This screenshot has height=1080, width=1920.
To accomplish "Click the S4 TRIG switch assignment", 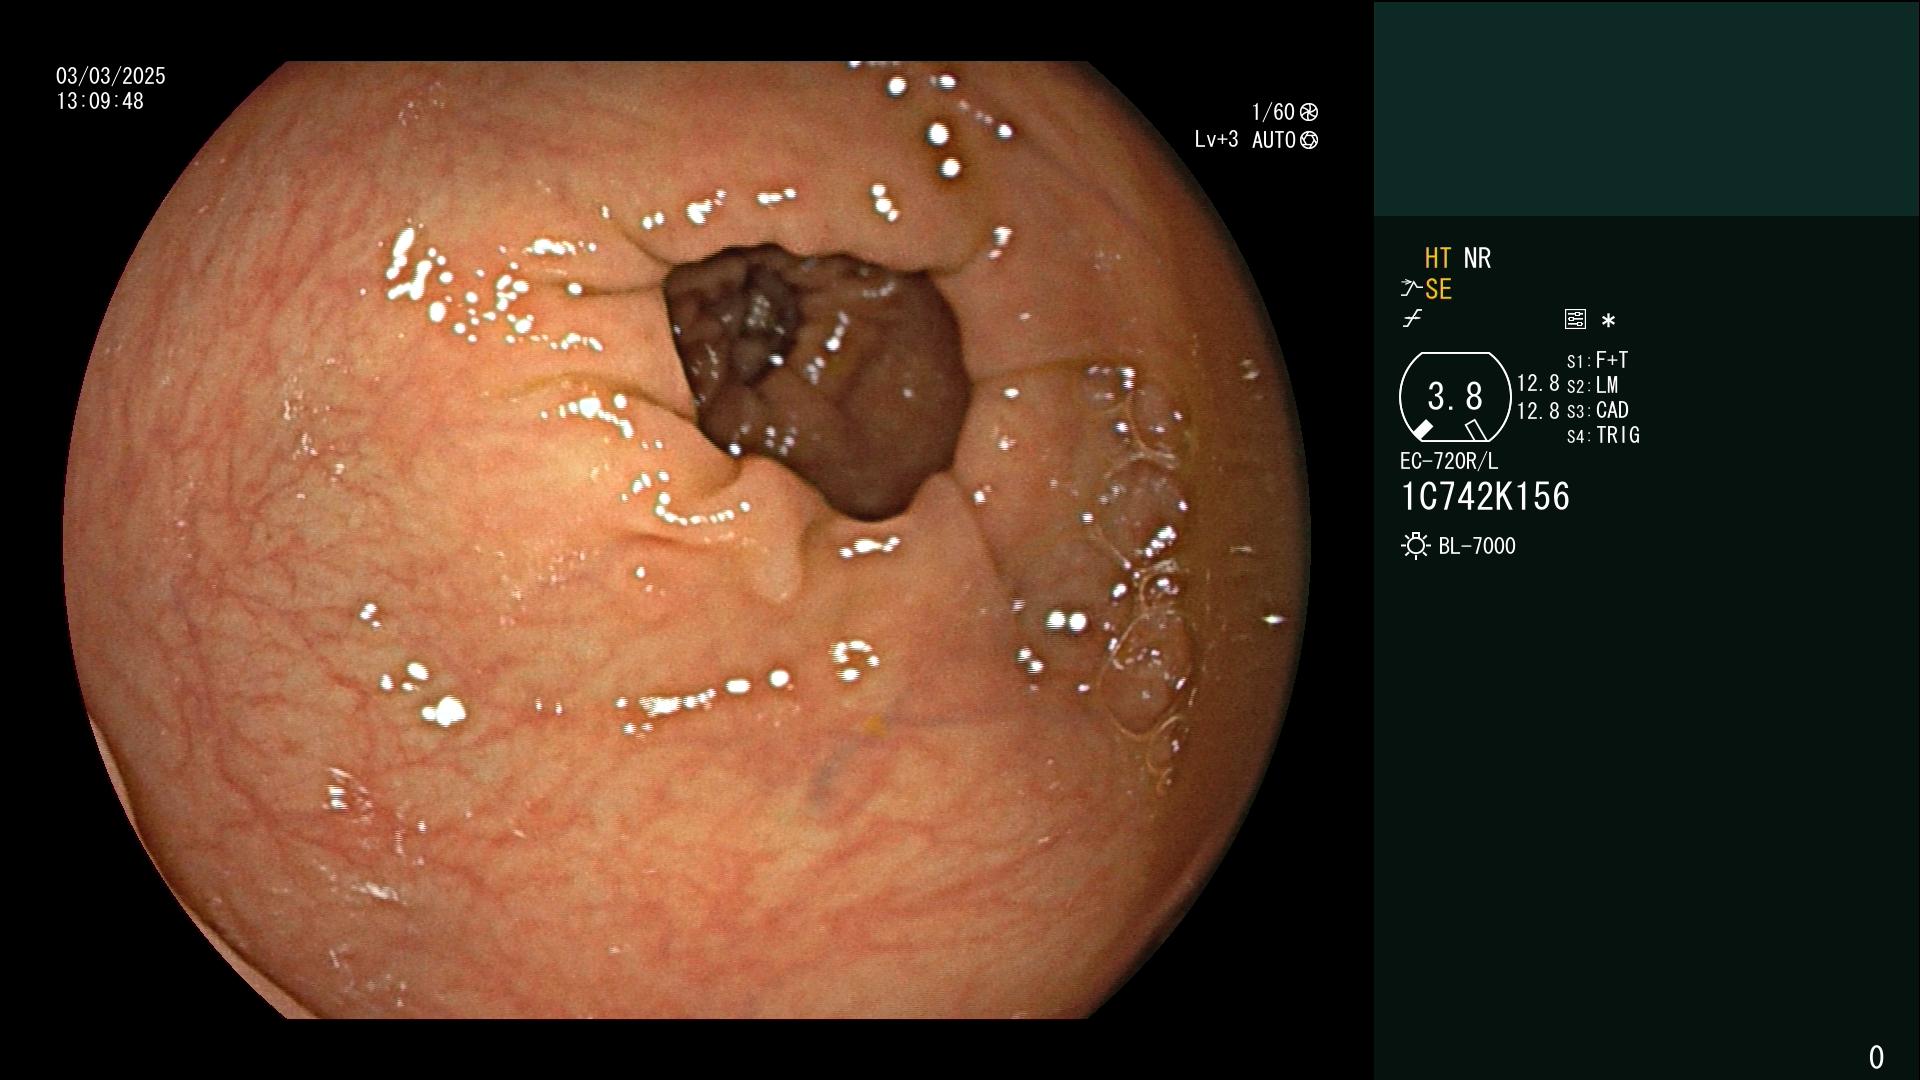I will tap(1603, 435).
